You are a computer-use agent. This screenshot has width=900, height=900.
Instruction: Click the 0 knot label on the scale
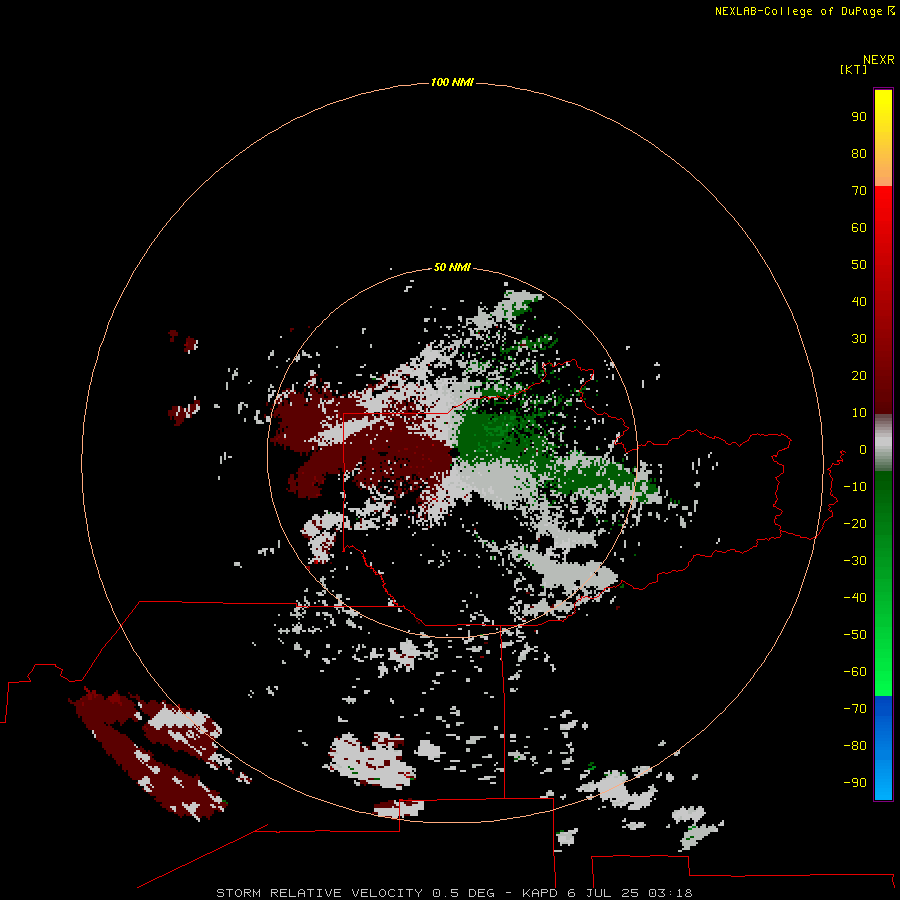coord(862,449)
